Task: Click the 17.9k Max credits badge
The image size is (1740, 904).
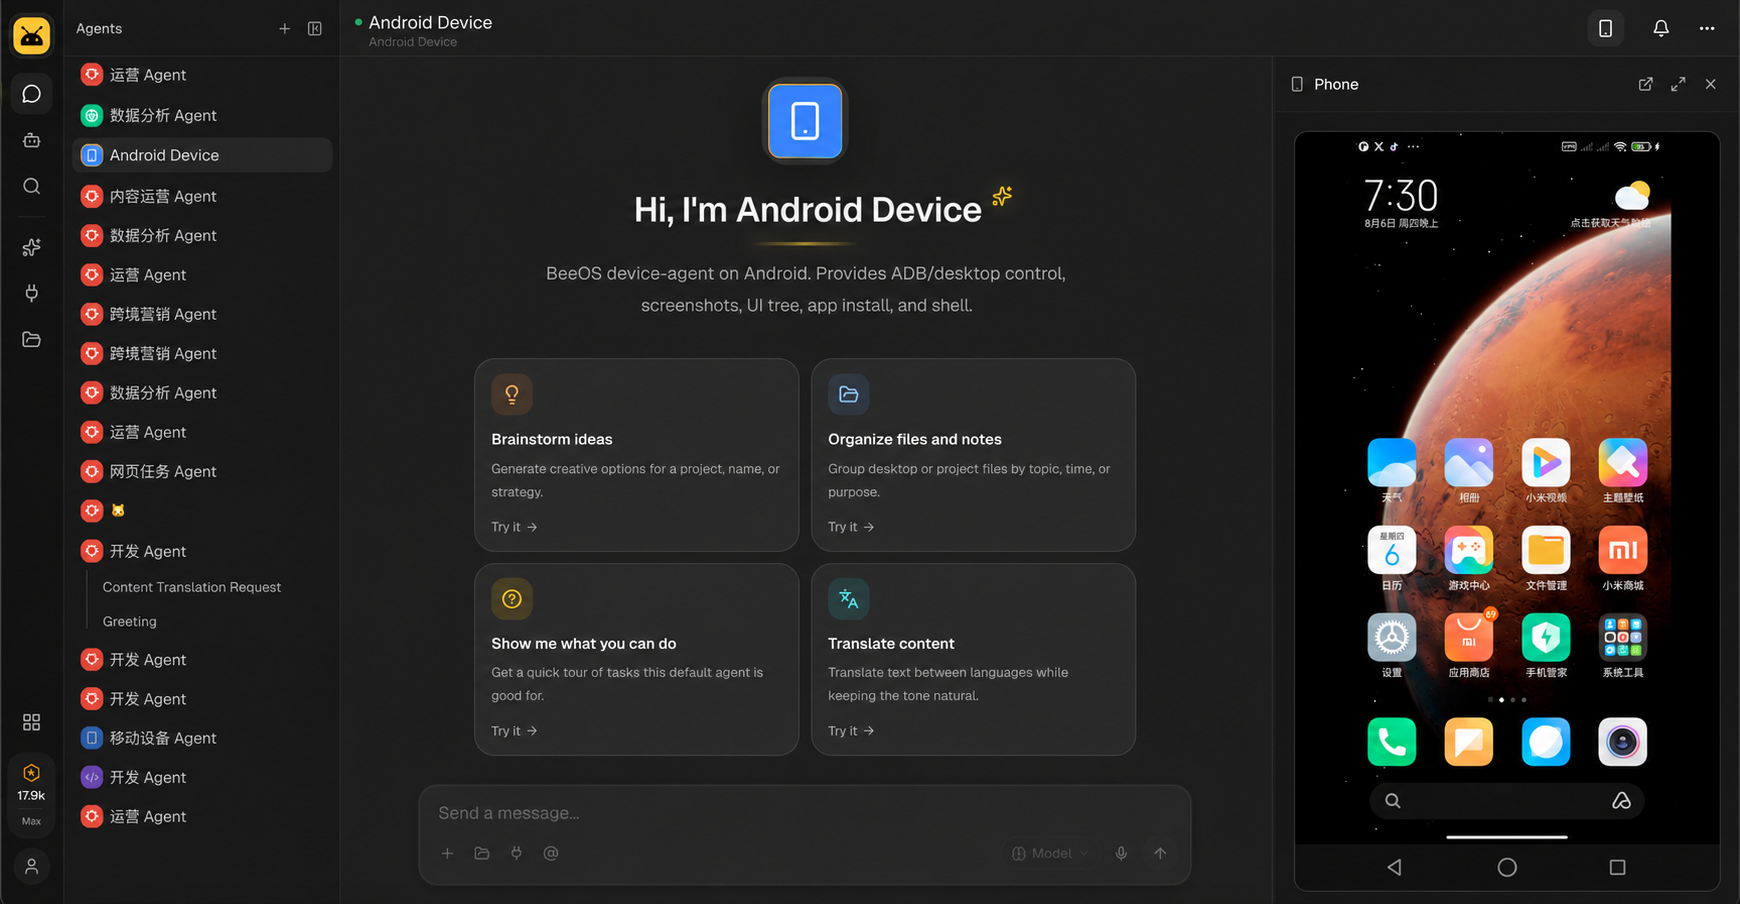Action: [x=32, y=795]
